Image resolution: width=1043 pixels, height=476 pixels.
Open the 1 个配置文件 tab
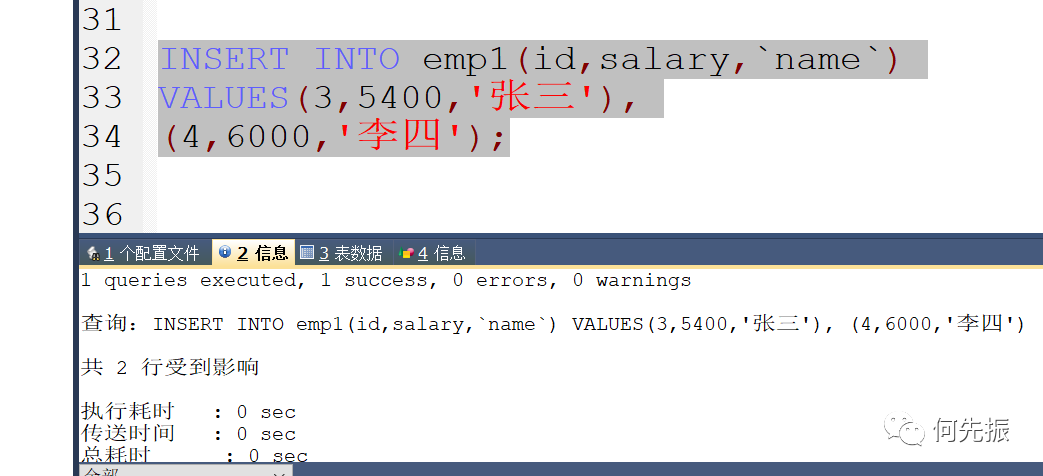pos(144,253)
